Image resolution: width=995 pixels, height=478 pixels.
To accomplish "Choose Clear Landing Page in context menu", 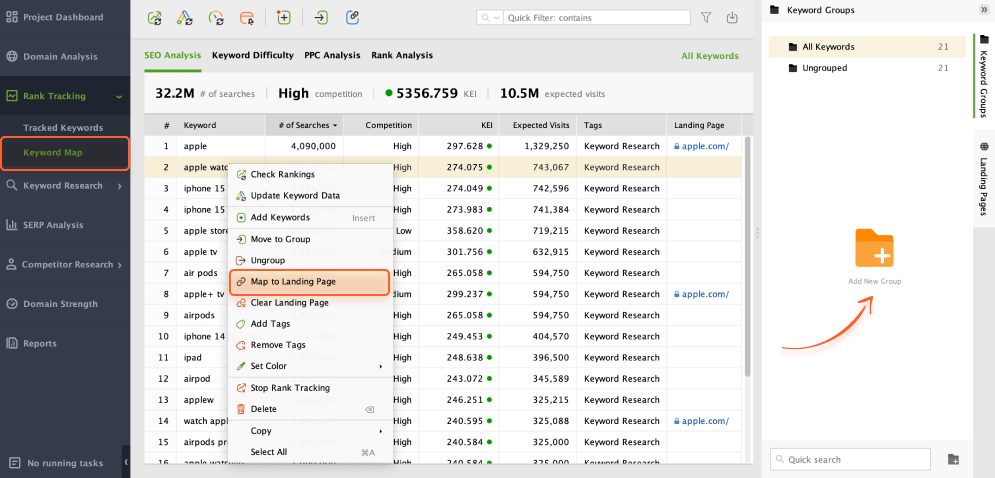I will pos(310,303).
